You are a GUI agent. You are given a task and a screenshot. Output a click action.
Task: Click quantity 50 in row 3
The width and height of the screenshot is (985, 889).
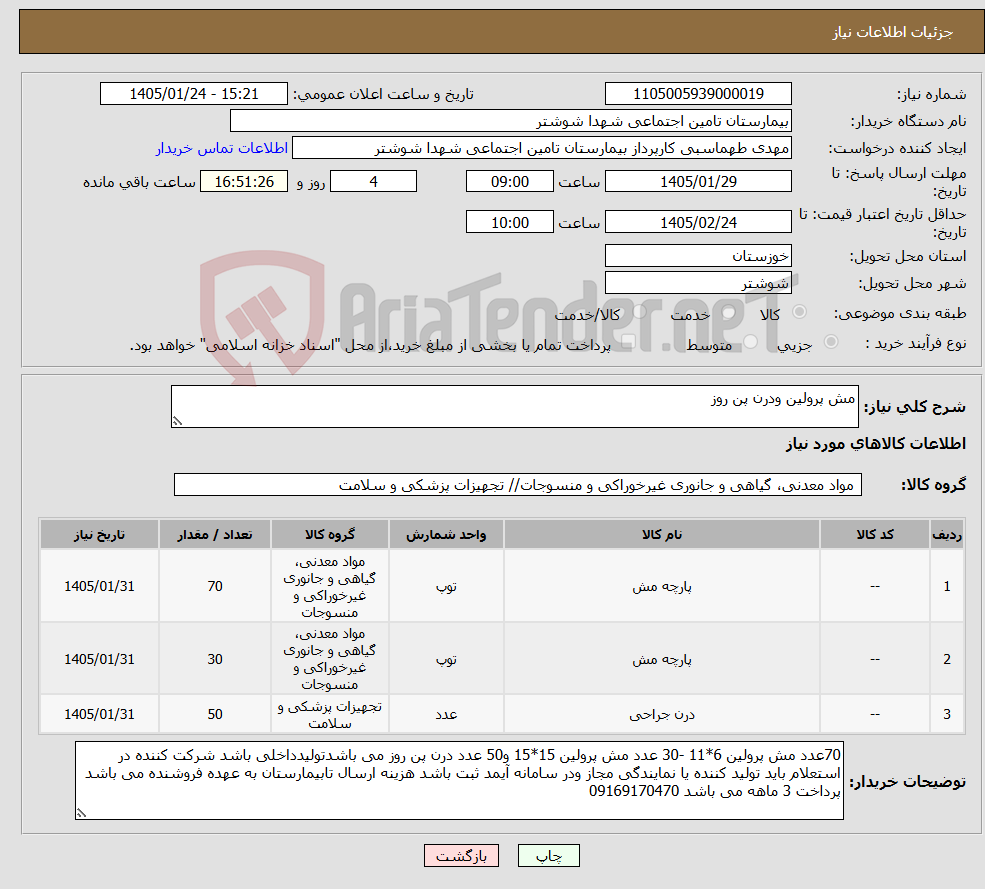215,714
